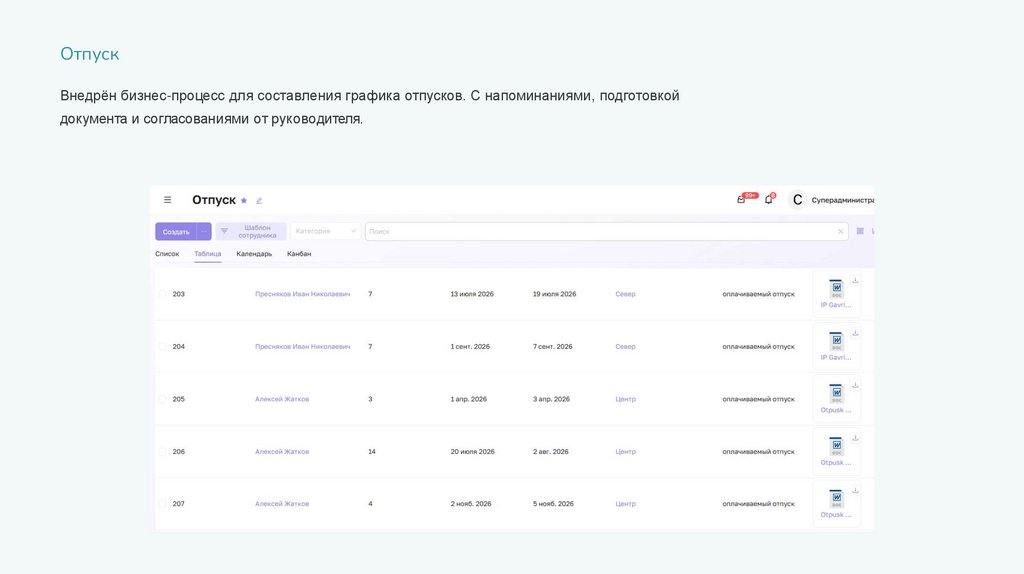Click into the Поиск search field
This screenshot has width=1024, height=574.
600,231
